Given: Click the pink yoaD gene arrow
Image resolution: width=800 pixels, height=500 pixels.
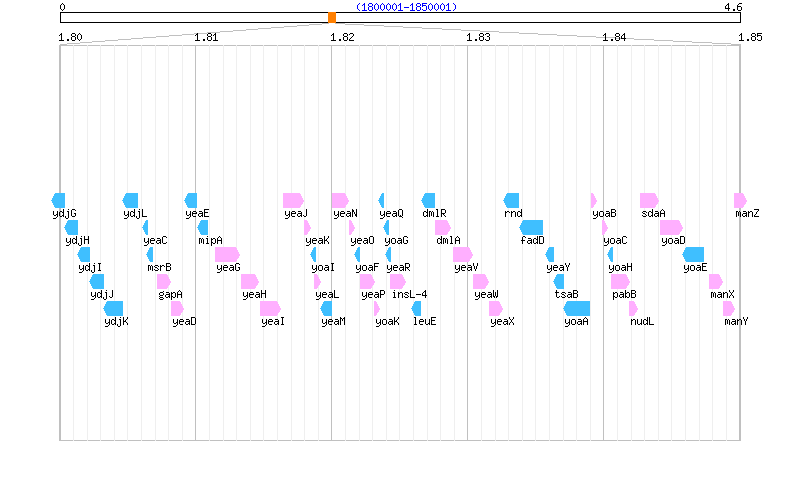Looking at the screenshot, I should pyautogui.click(x=671, y=227).
